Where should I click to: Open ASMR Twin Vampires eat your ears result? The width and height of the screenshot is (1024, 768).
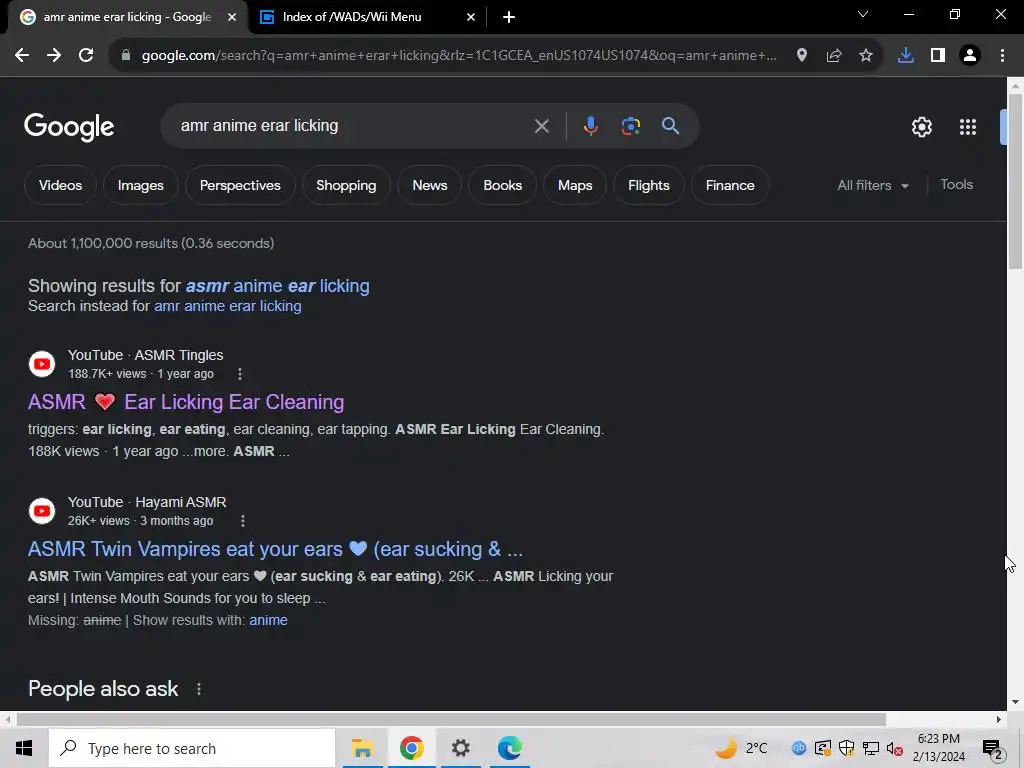point(275,549)
